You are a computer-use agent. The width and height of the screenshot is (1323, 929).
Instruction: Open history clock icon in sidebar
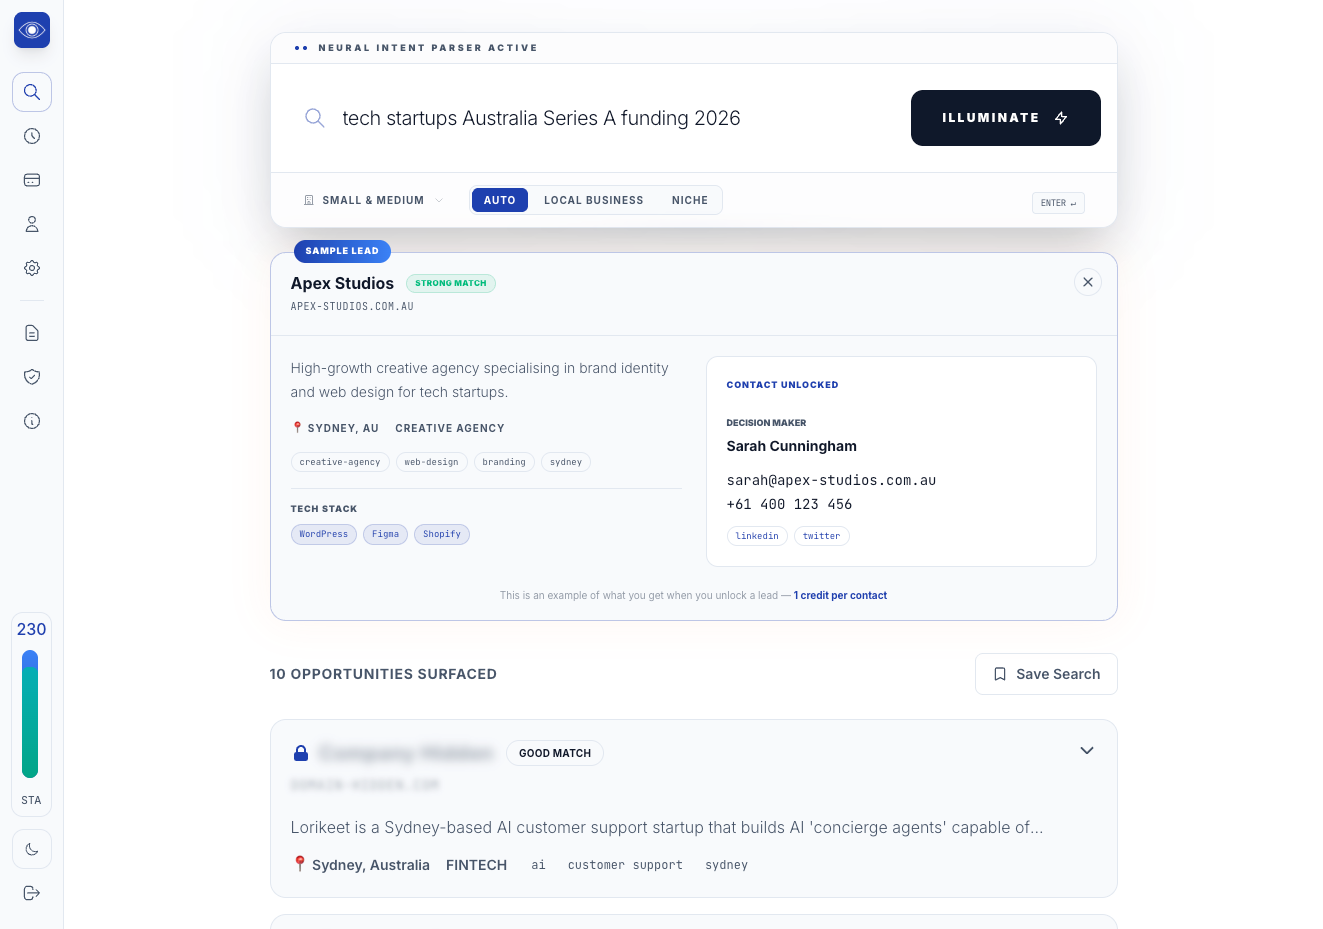click(32, 136)
